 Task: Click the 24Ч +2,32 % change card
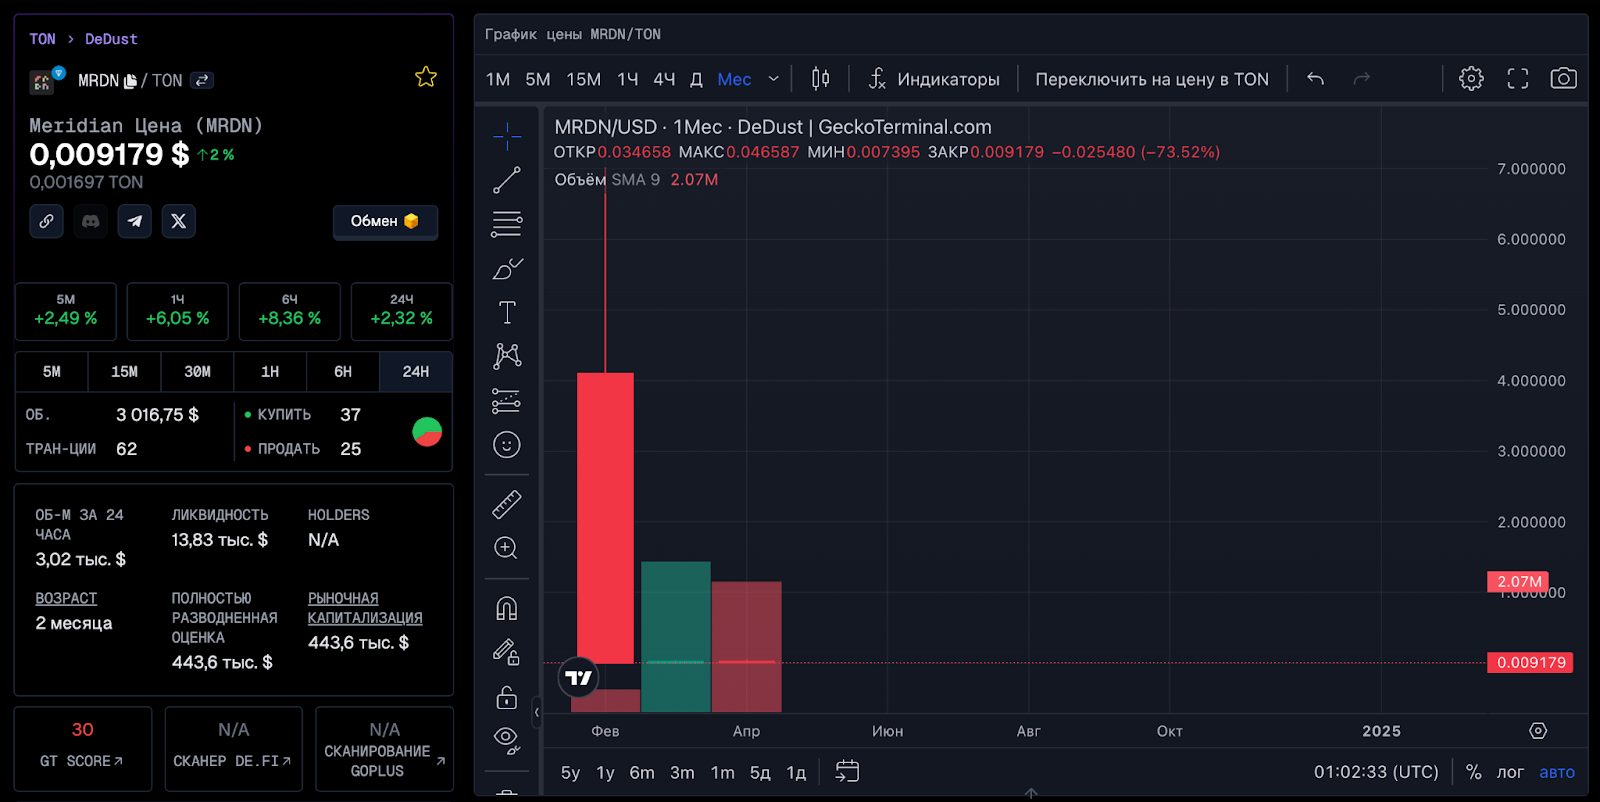pyautogui.click(x=401, y=312)
